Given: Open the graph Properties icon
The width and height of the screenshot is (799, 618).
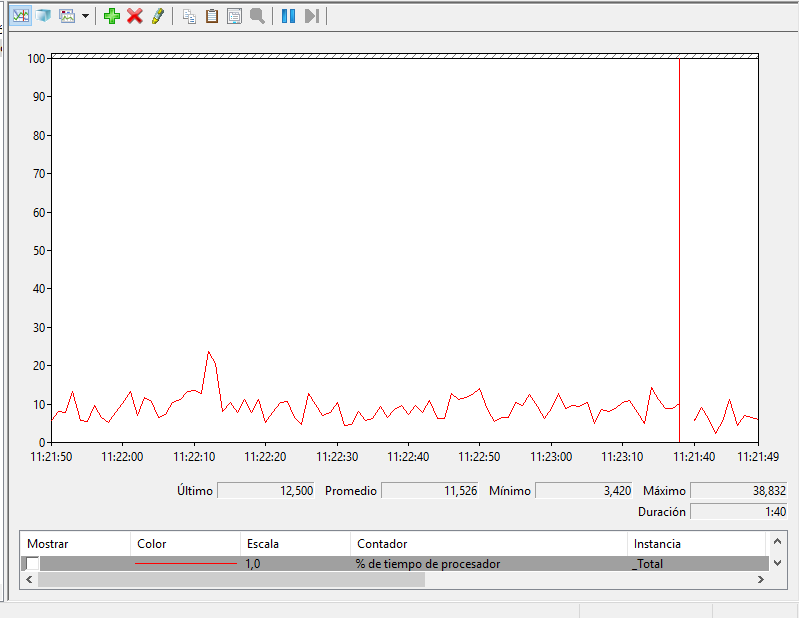Looking at the screenshot, I should (234, 16).
